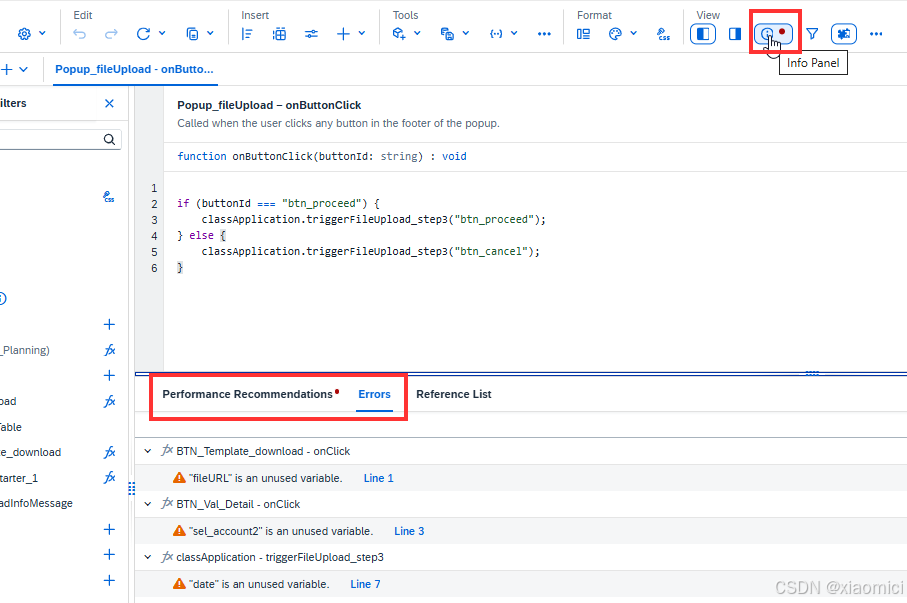Image resolution: width=907 pixels, height=603 pixels.
Task: Collapse the BTN_Val_Detail - onClick error group
Action: 148,505
